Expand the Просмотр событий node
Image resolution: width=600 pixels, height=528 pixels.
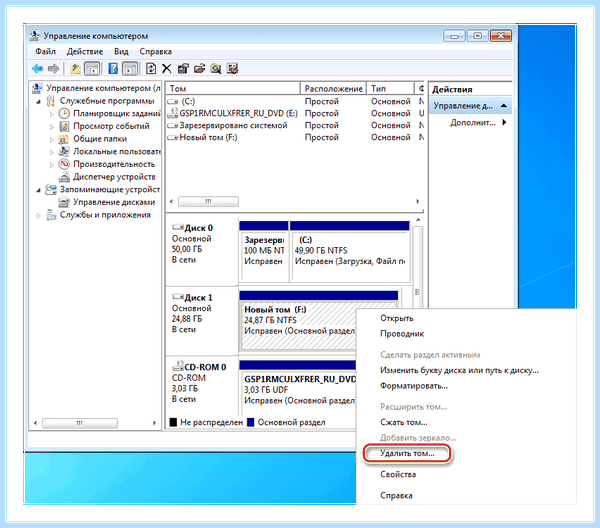coord(52,127)
